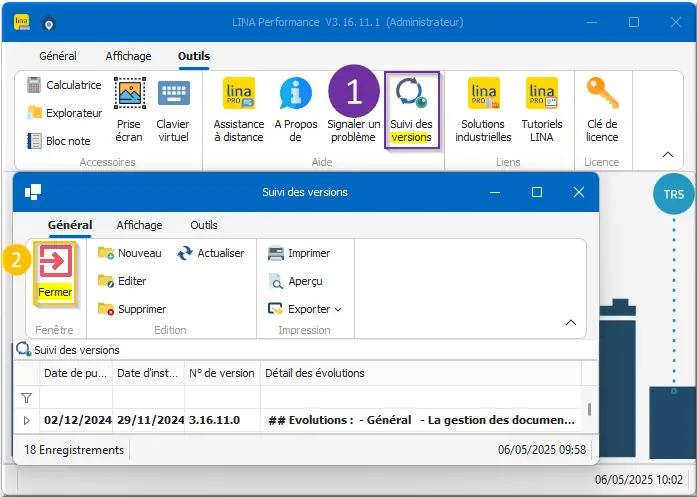Click 06/05/2025 09:58 status timestamp
Image resolution: width=697 pixels, height=497 pixels.
tap(542, 450)
